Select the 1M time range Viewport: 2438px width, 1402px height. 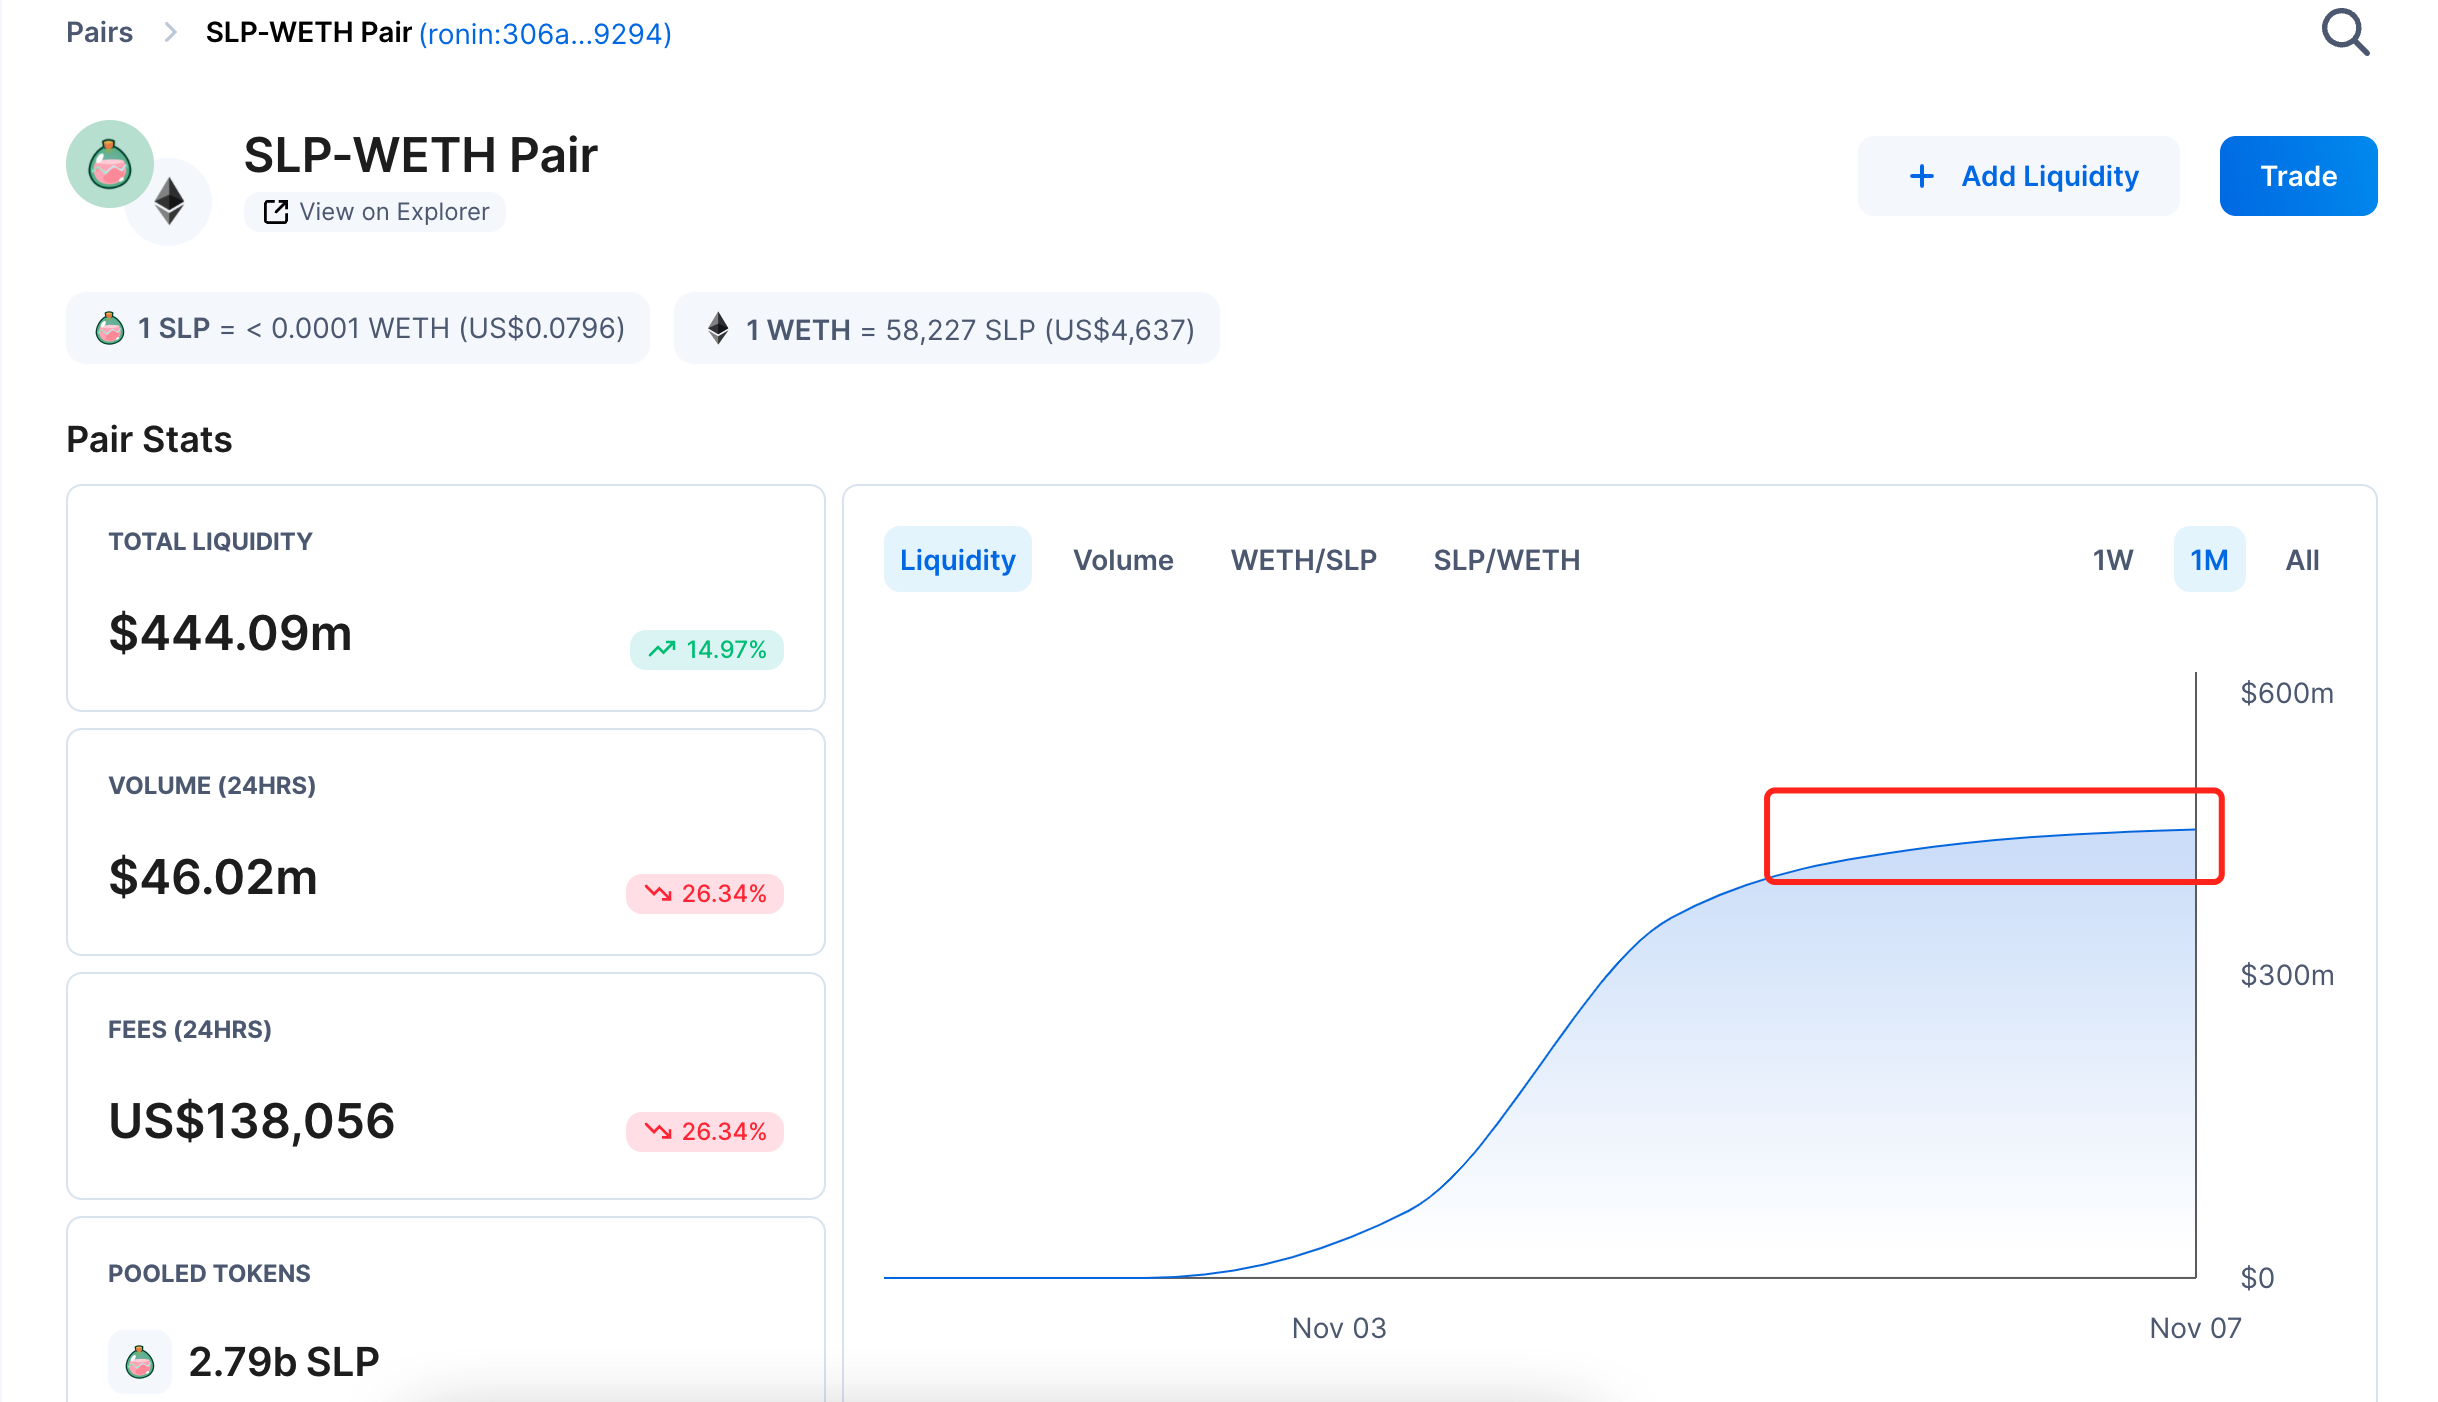tap(2209, 559)
